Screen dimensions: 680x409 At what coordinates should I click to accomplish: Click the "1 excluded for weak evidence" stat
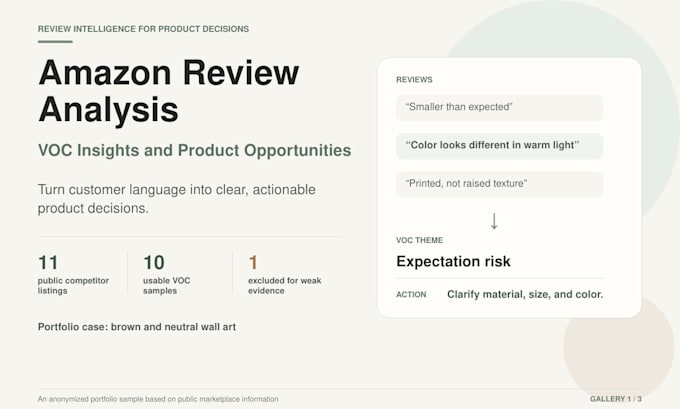[284, 274]
